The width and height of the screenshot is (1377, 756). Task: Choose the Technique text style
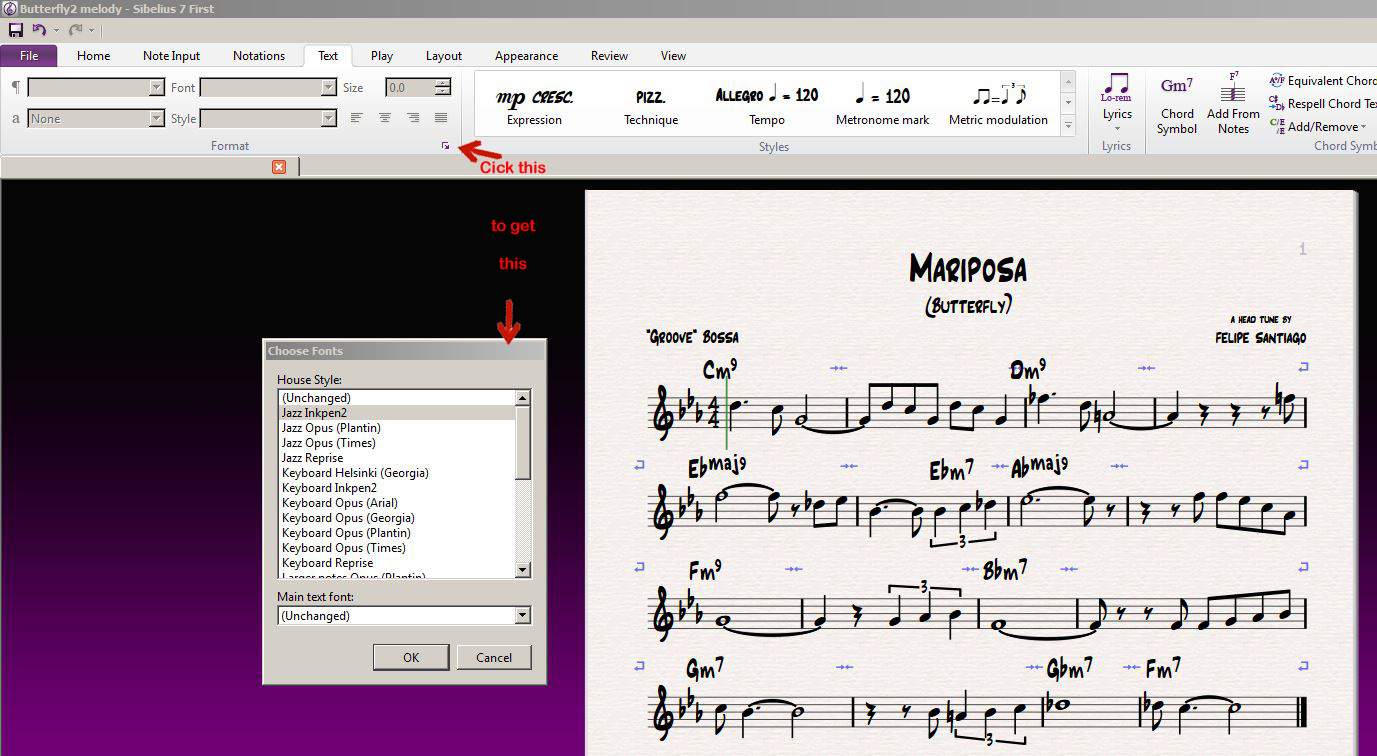coord(651,106)
